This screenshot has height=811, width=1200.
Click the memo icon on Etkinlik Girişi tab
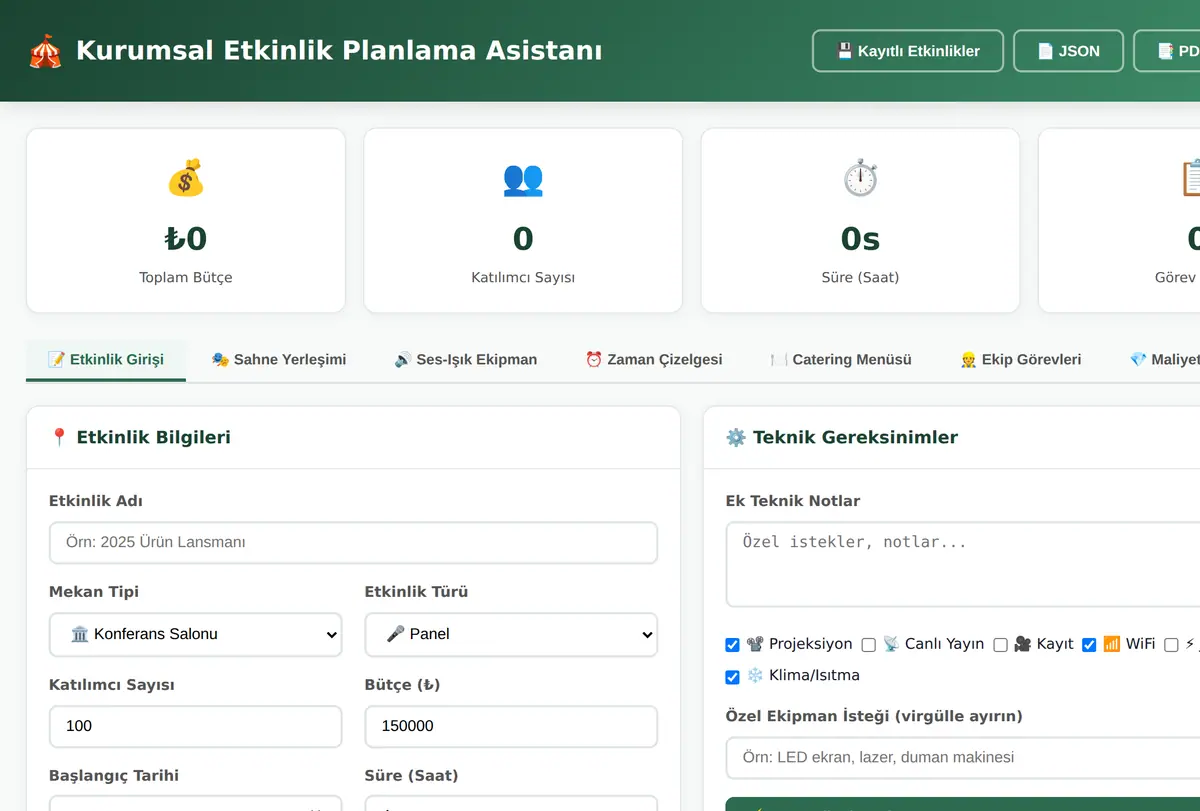[x=57, y=359]
